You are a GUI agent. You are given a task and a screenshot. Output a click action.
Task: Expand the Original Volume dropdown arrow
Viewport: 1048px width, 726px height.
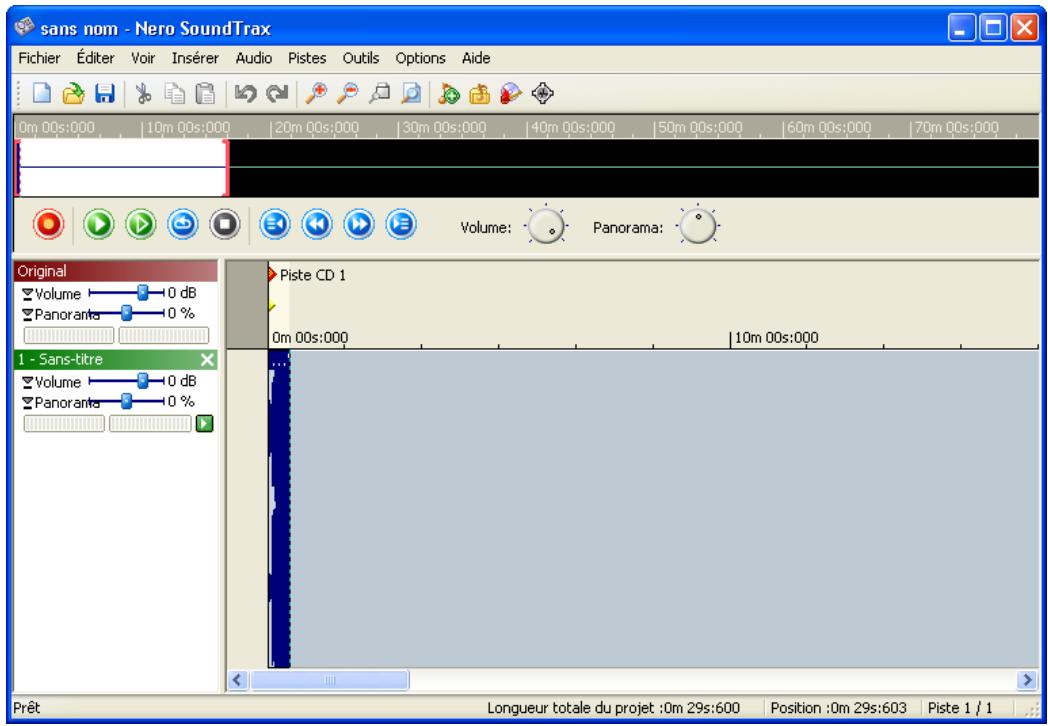[x=27, y=294]
